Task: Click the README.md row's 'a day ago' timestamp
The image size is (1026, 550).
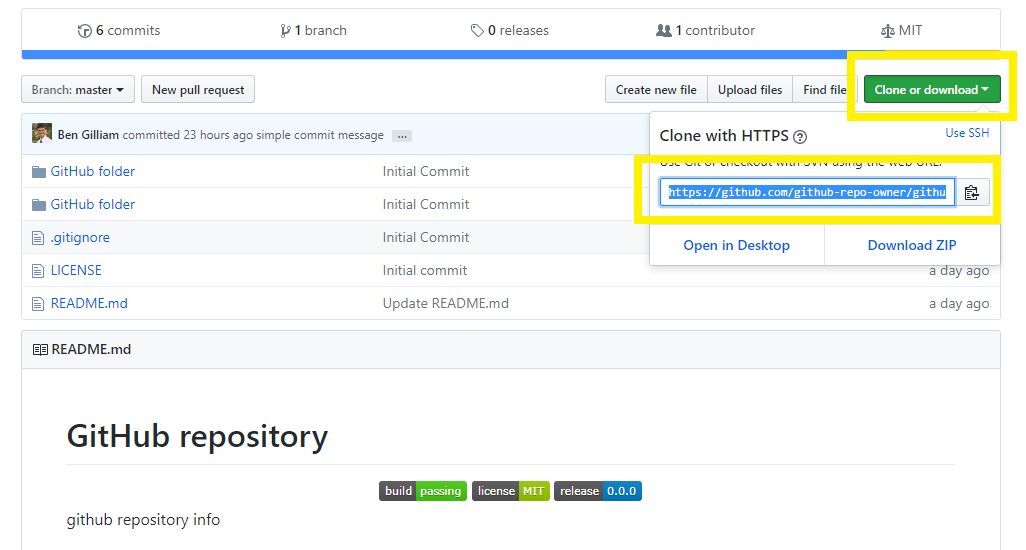Action: click(x=959, y=303)
